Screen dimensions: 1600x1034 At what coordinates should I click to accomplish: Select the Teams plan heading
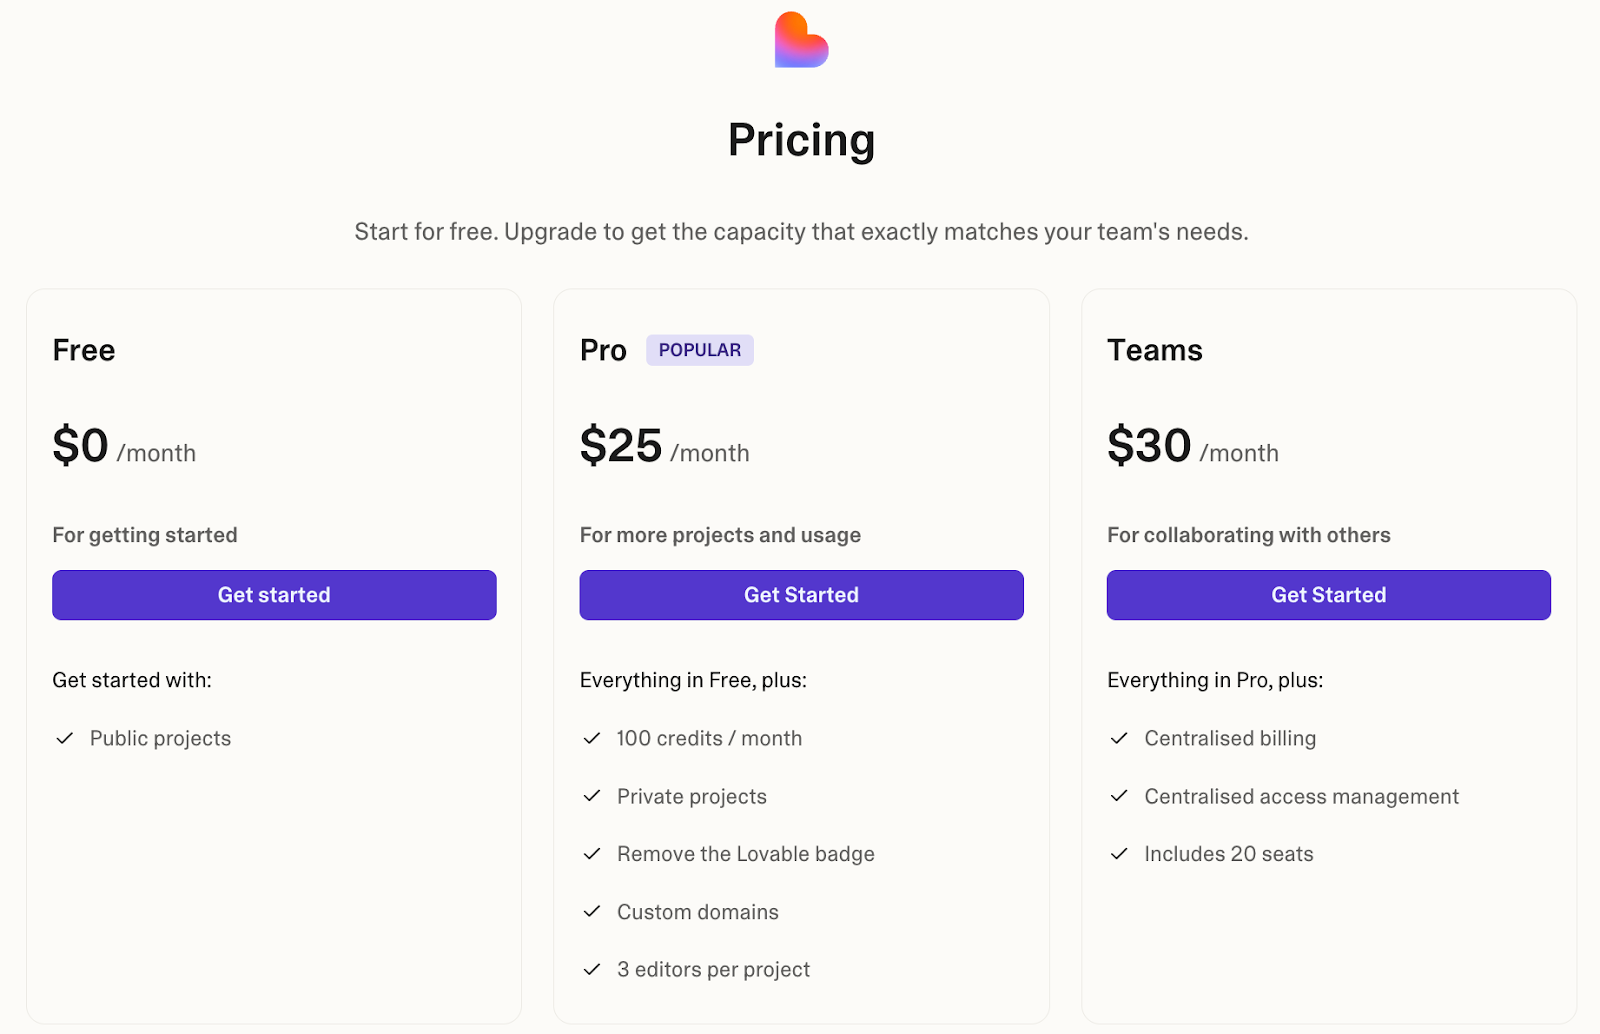click(1154, 350)
